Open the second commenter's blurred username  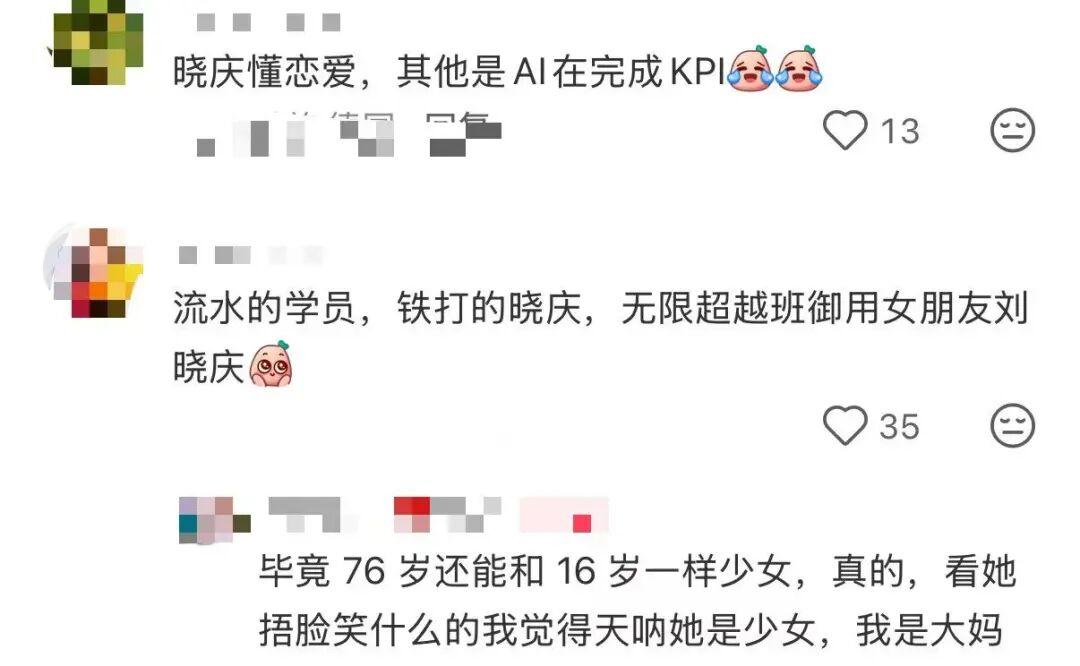click(x=251, y=256)
